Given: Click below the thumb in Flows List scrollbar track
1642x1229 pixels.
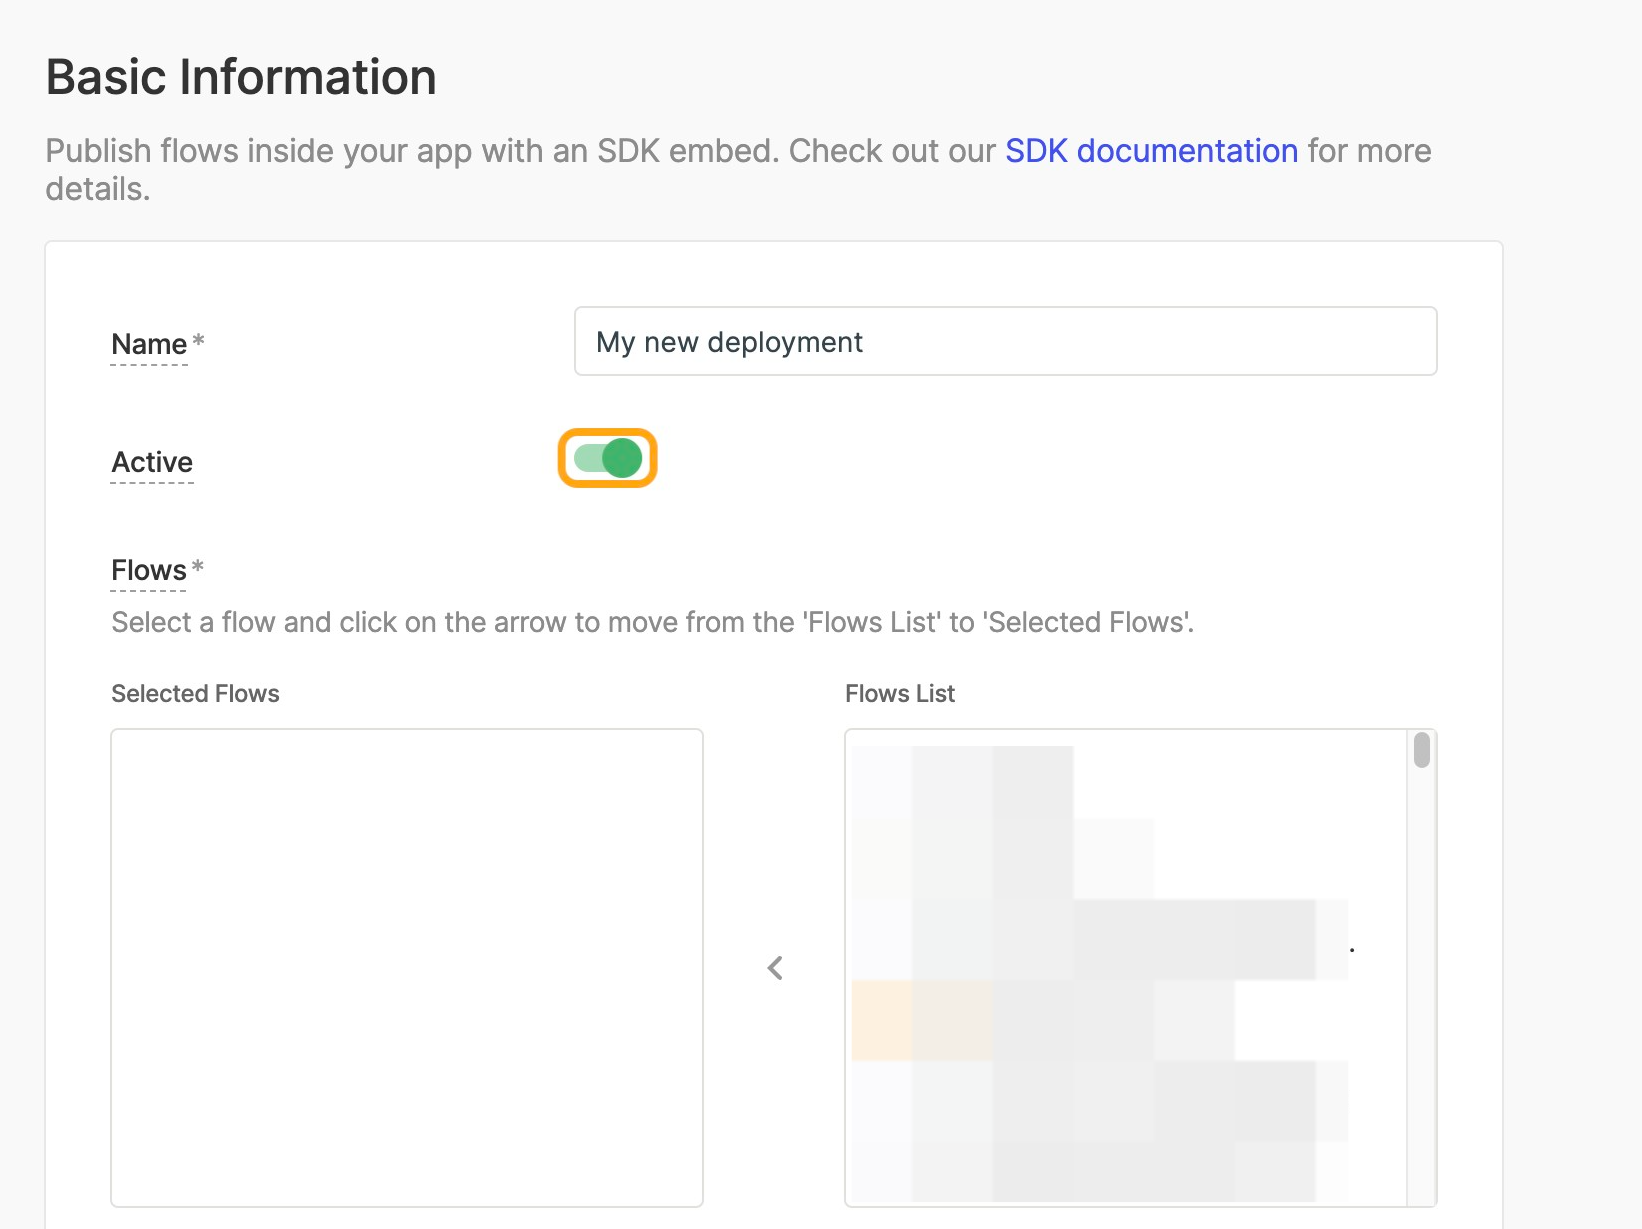Looking at the screenshot, I should 1421,1000.
